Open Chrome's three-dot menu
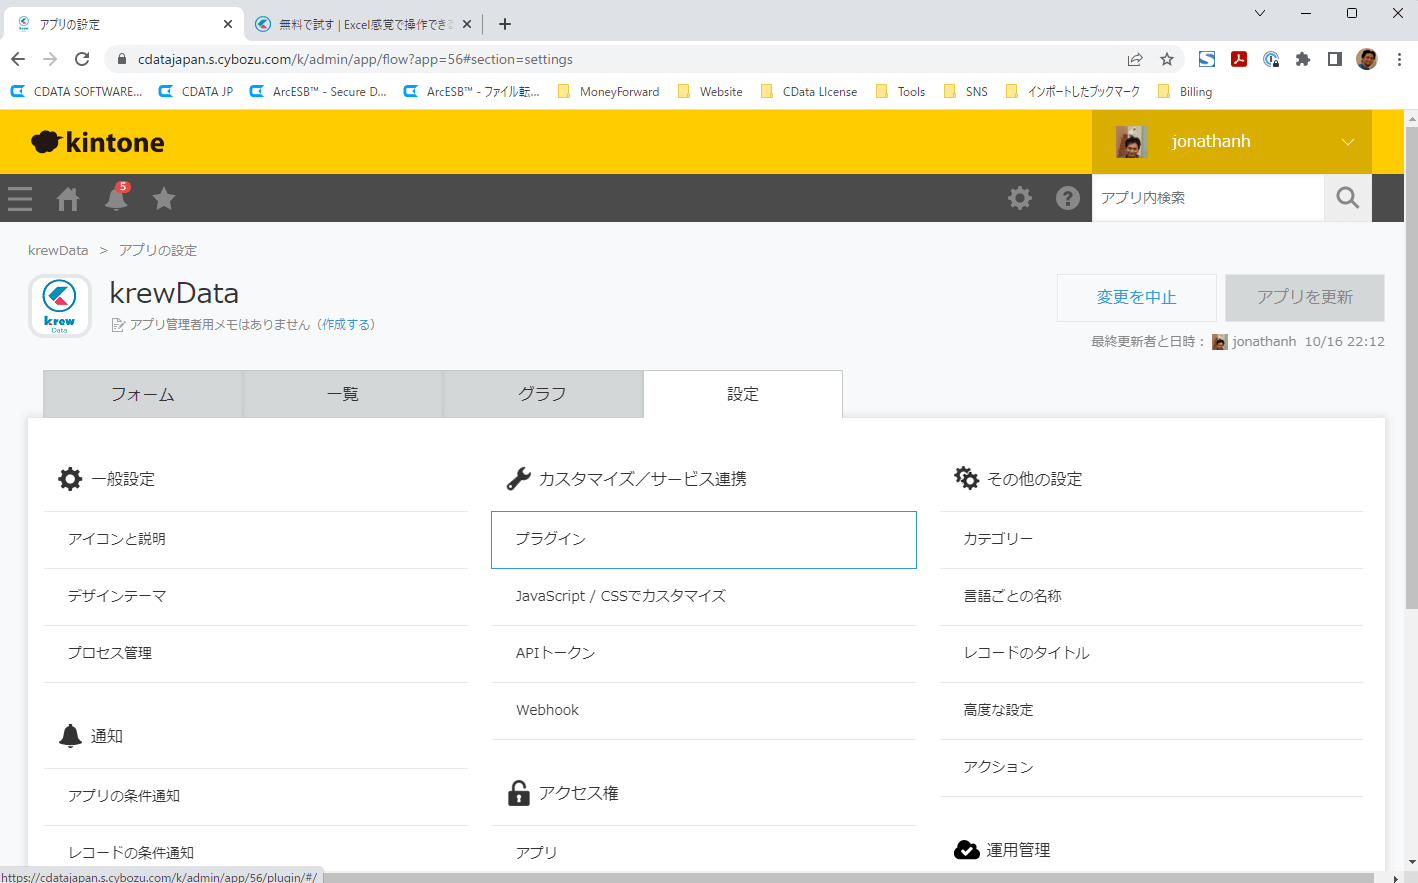Image resolution: width=1418 pixels, height=883 pixels. pyautogui.click(x=1399, y=59)
